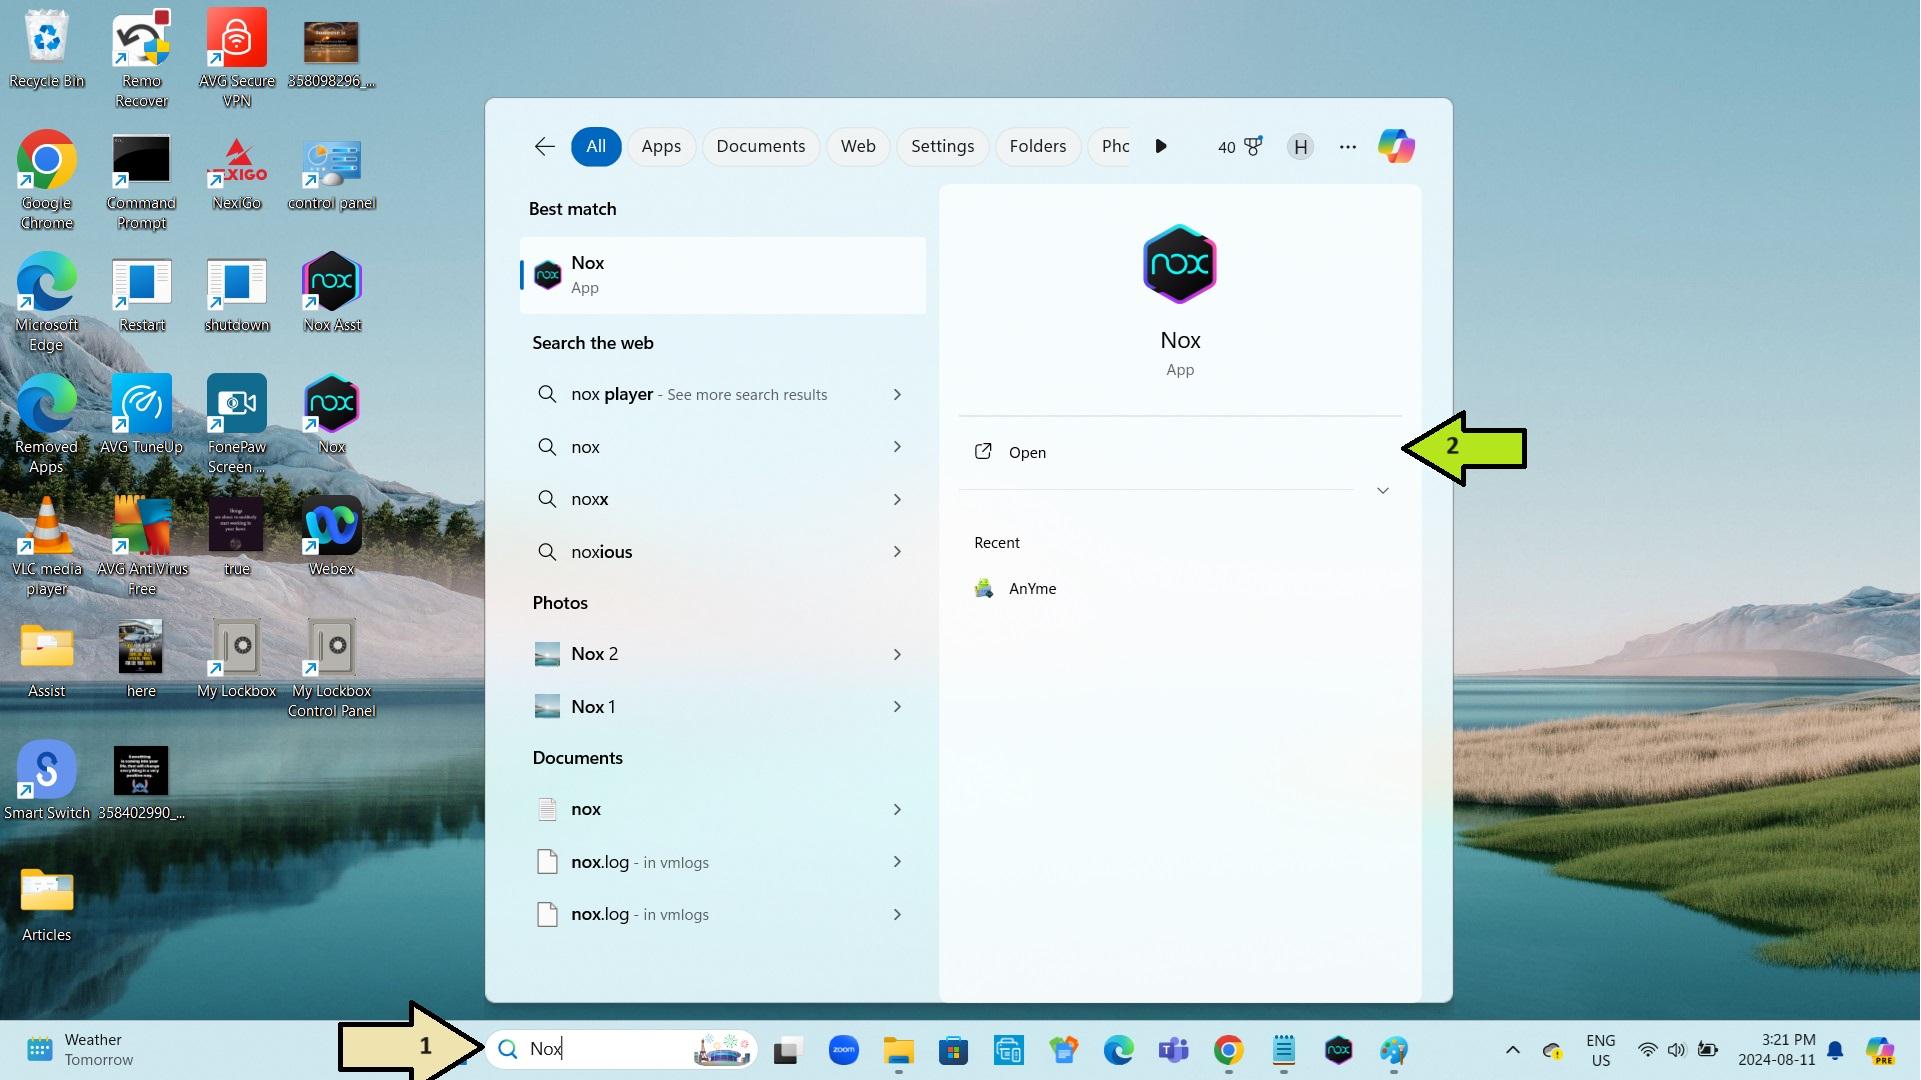
Task: Expand more Nox app actions chevron
Action: pyautogui.click(x=1382, y=491)
